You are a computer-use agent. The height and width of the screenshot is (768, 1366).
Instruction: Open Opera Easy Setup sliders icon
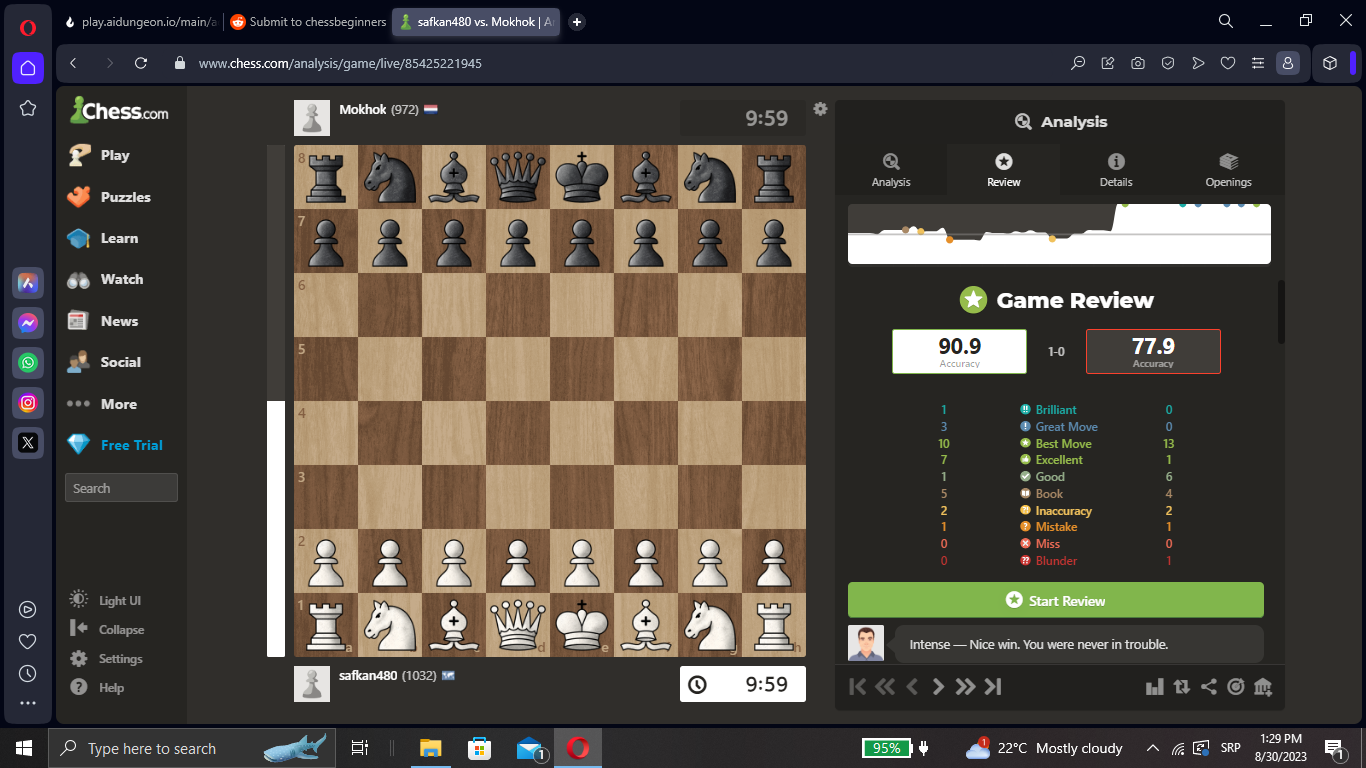pyautogui.click(x=1258, y=63)
